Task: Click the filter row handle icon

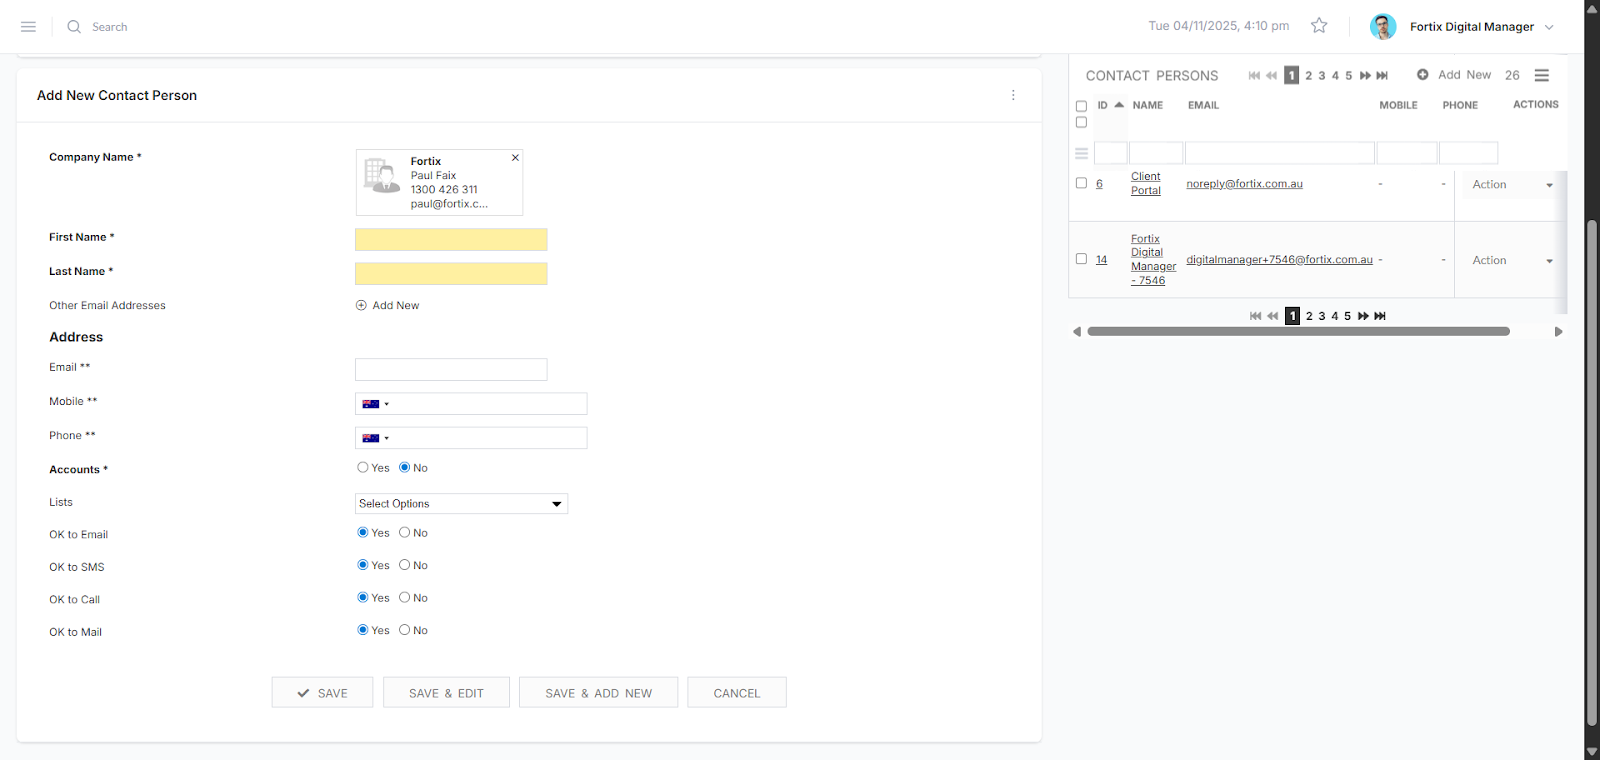Action: [1081, 154]
